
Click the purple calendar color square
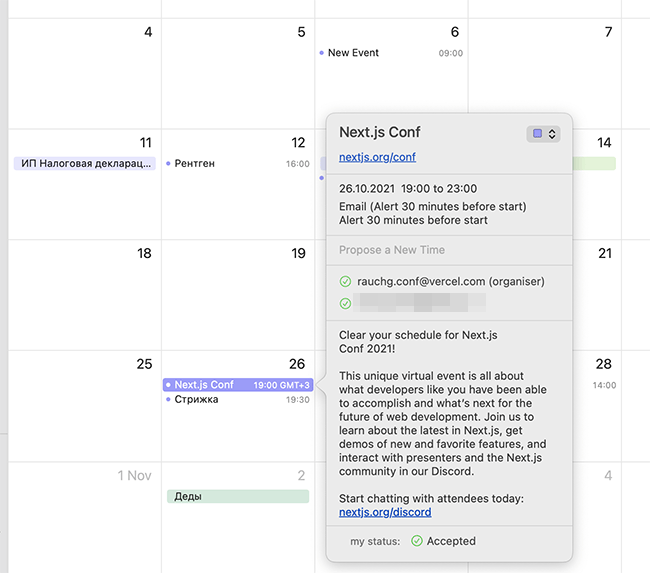(x=538, y=134)
